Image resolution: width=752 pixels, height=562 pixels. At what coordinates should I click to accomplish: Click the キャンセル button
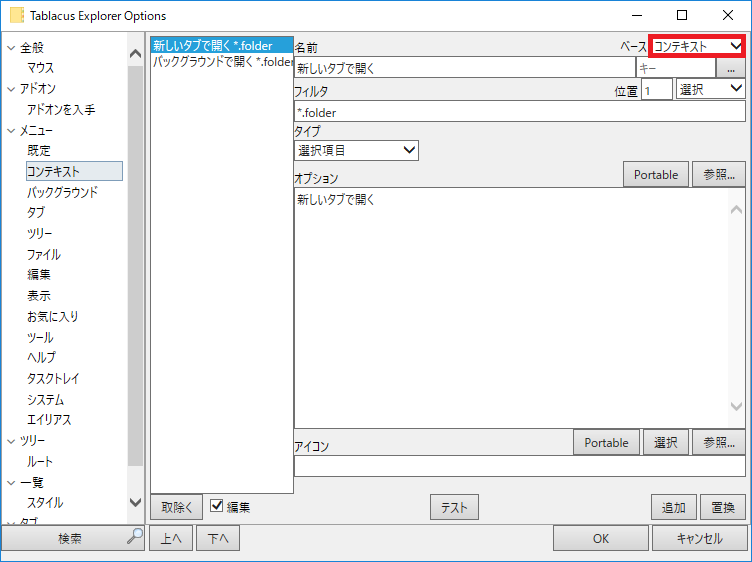699,538
